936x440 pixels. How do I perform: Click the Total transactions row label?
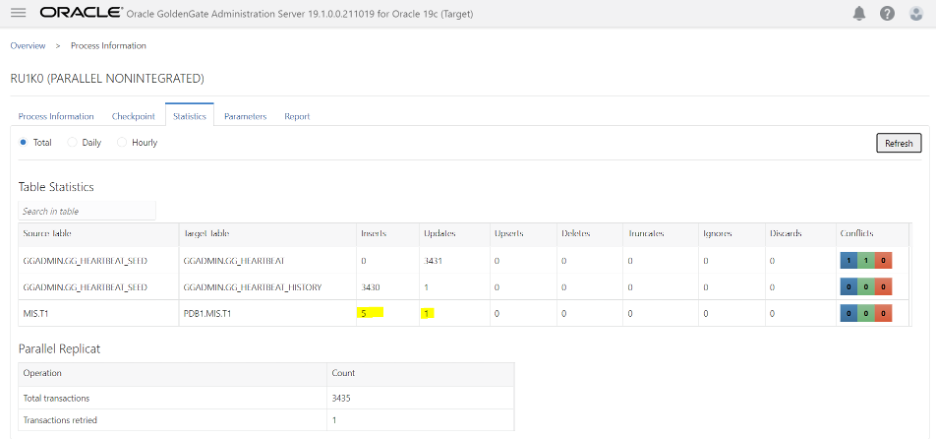[x=56, y=398]
